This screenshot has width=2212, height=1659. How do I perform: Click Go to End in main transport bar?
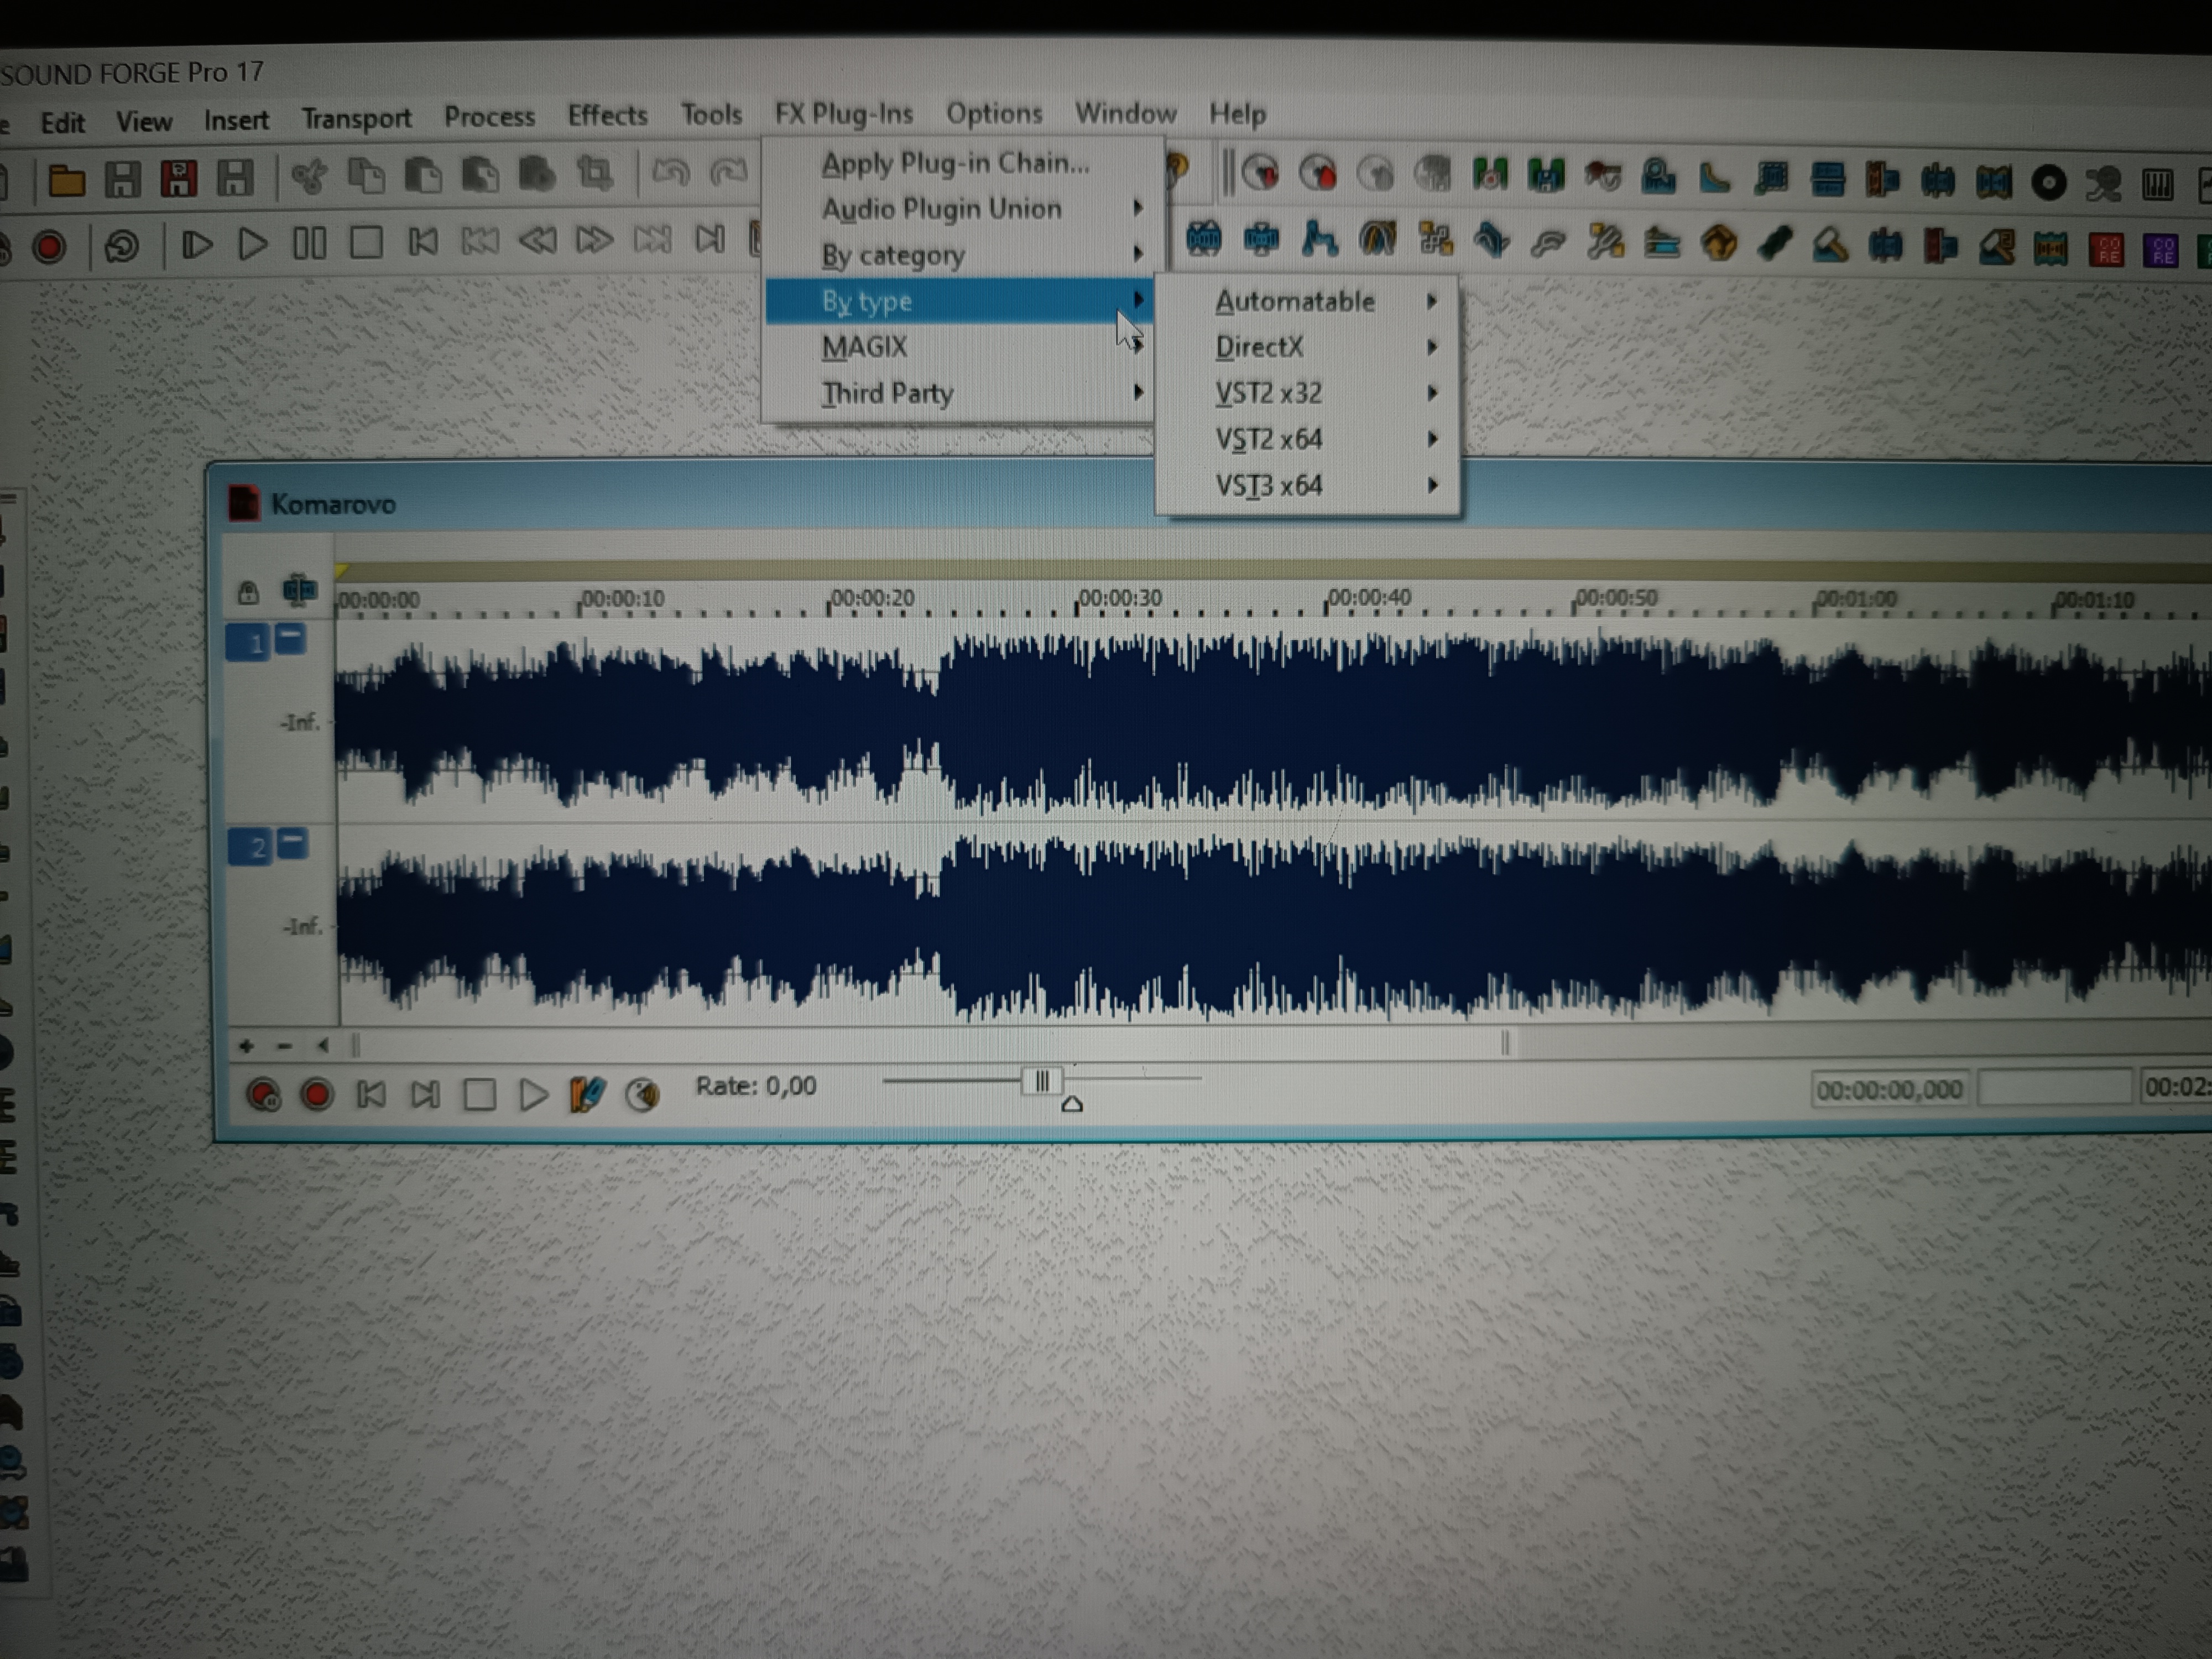pos(709,239)
